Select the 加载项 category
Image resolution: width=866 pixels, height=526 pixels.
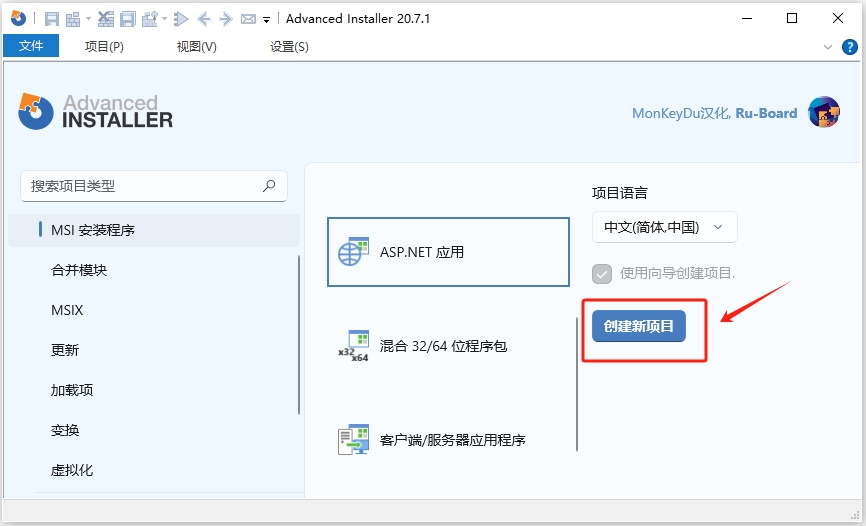click(x=72, y=390)
